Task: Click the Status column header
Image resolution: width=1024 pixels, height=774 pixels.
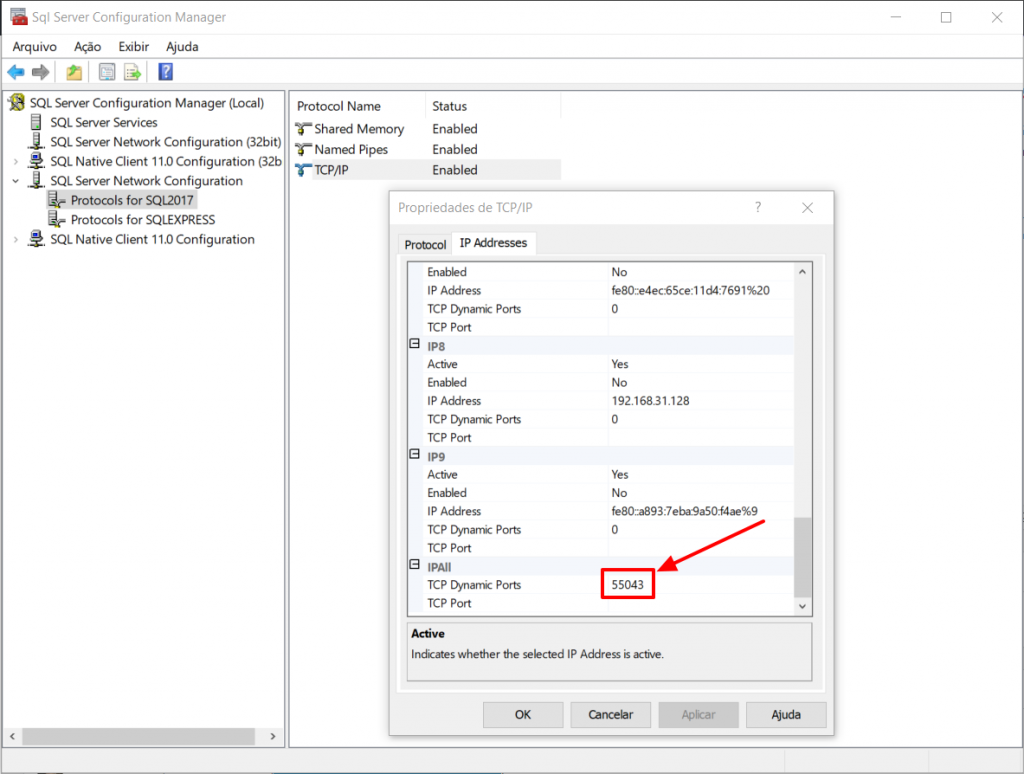Action: click(x=493, y=106)
